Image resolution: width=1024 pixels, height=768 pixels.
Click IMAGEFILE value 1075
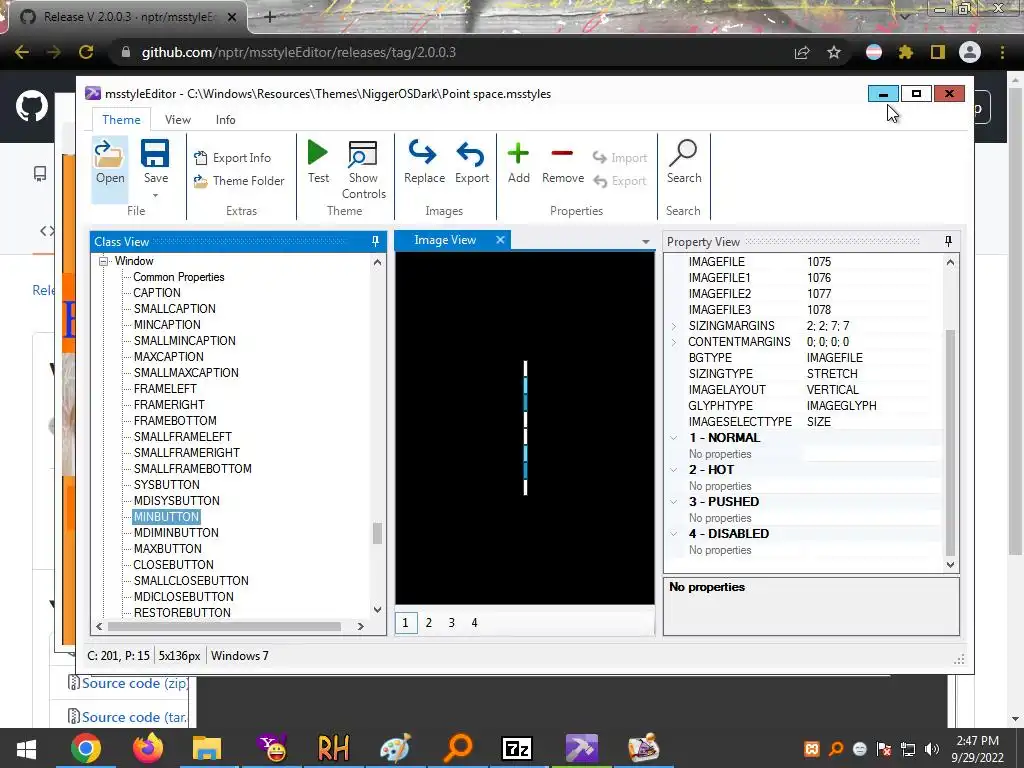(x=819, y=262)
